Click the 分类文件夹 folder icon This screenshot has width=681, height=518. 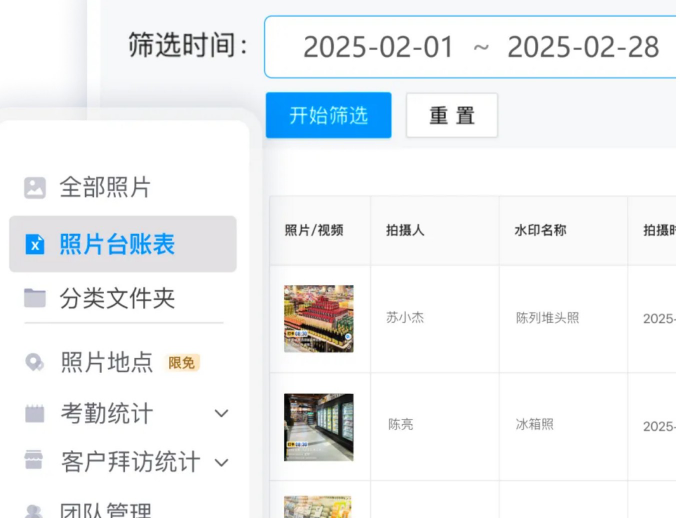[x=35, y=298]
